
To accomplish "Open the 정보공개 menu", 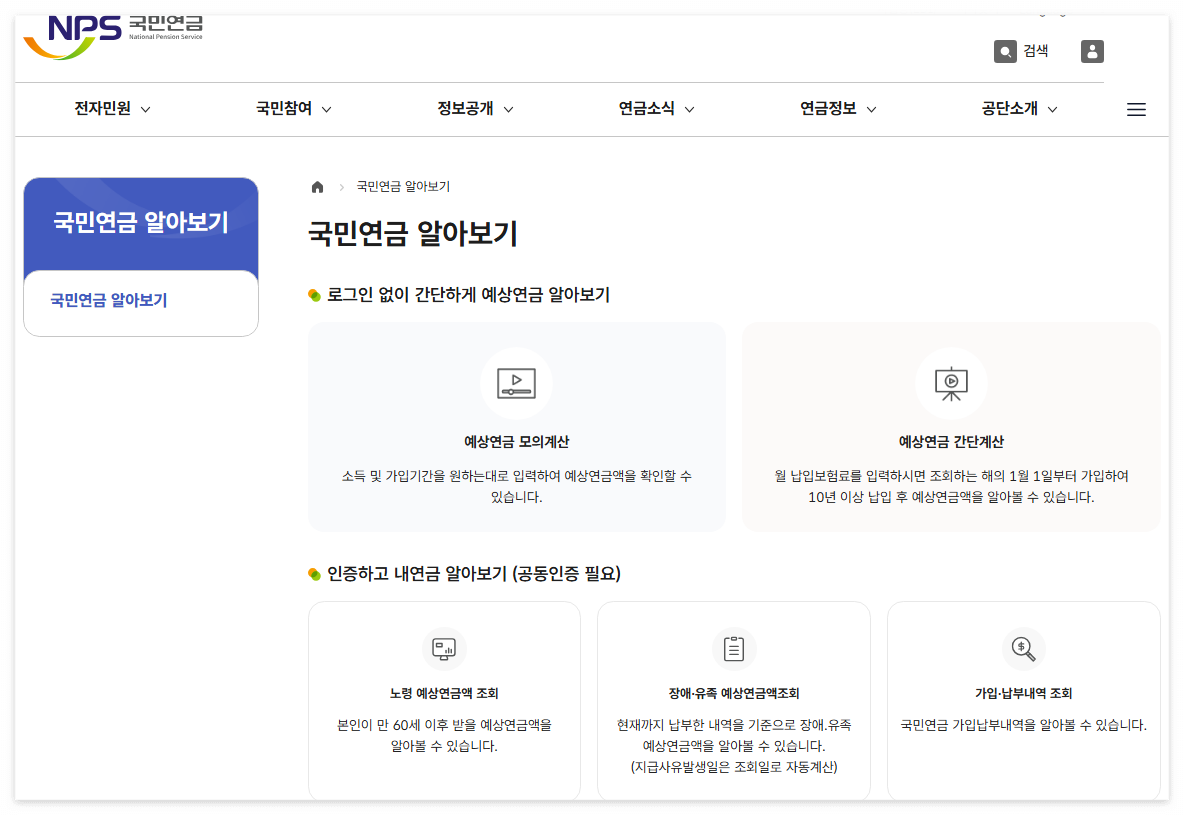I will (465, 109).
